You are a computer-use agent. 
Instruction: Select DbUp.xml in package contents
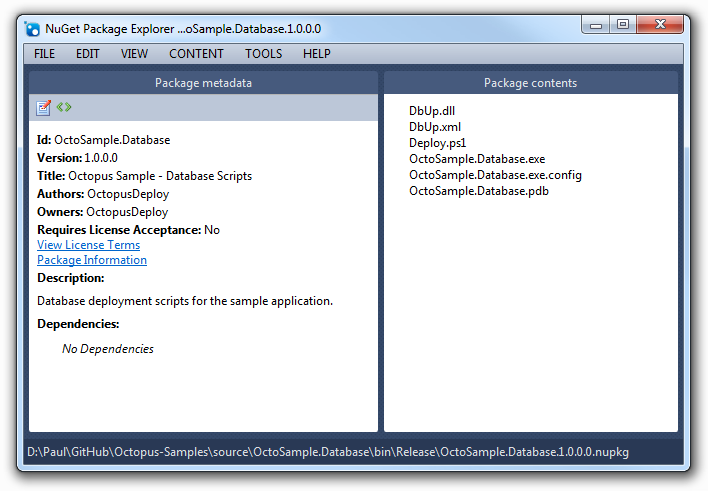pos(435,127)
